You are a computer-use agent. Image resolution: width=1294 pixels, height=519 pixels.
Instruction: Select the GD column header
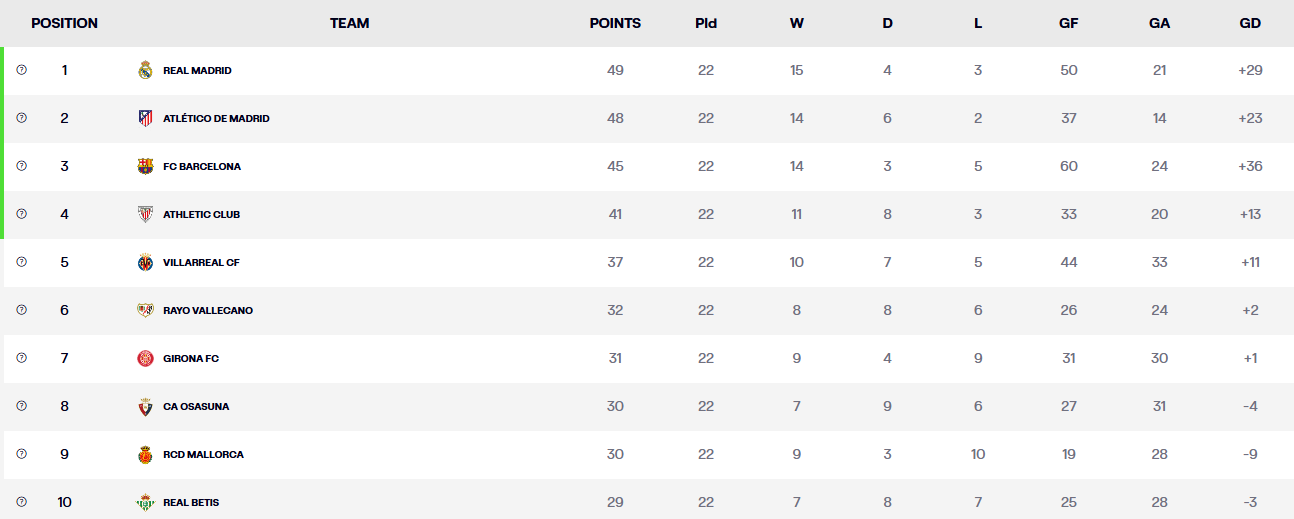pos(1250,23)
